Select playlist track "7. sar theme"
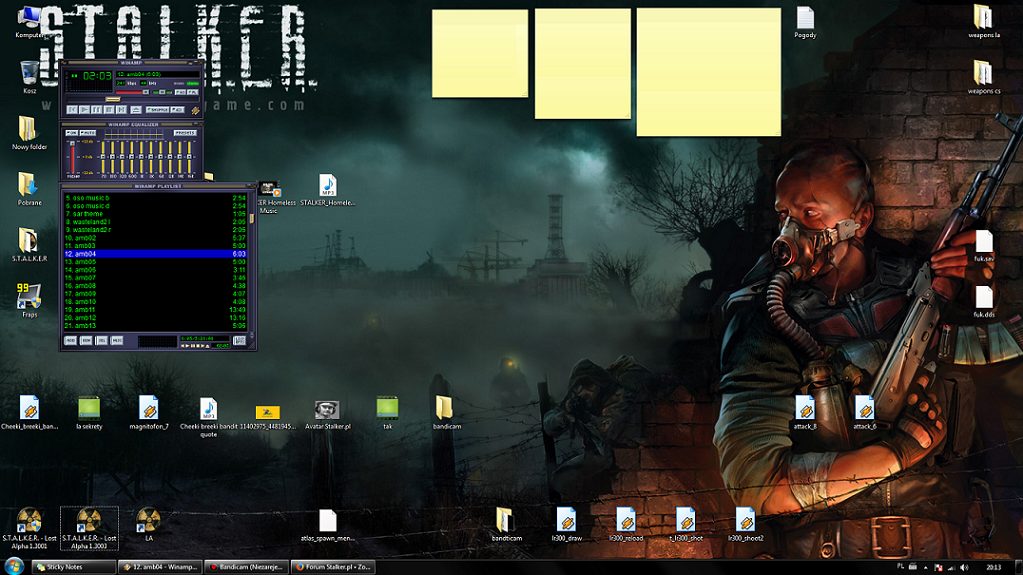The image size is (1023, 575). (155, 213)
